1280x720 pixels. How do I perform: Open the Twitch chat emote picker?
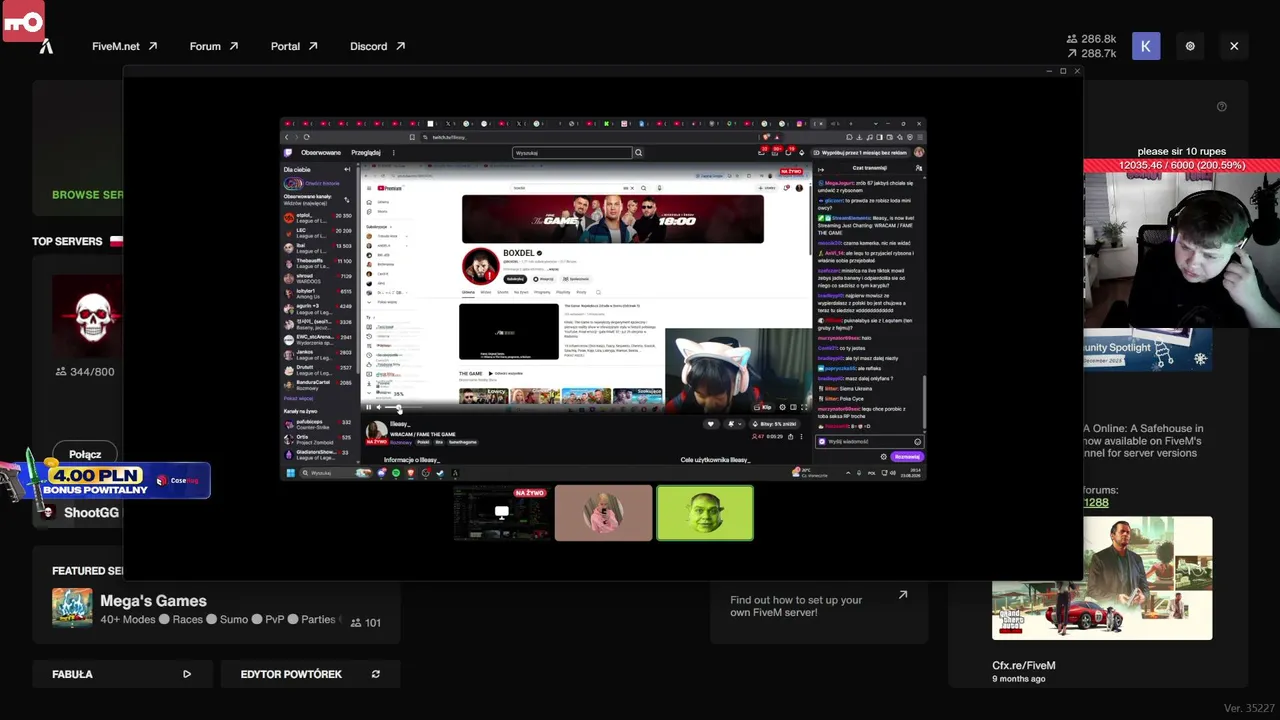917,441
